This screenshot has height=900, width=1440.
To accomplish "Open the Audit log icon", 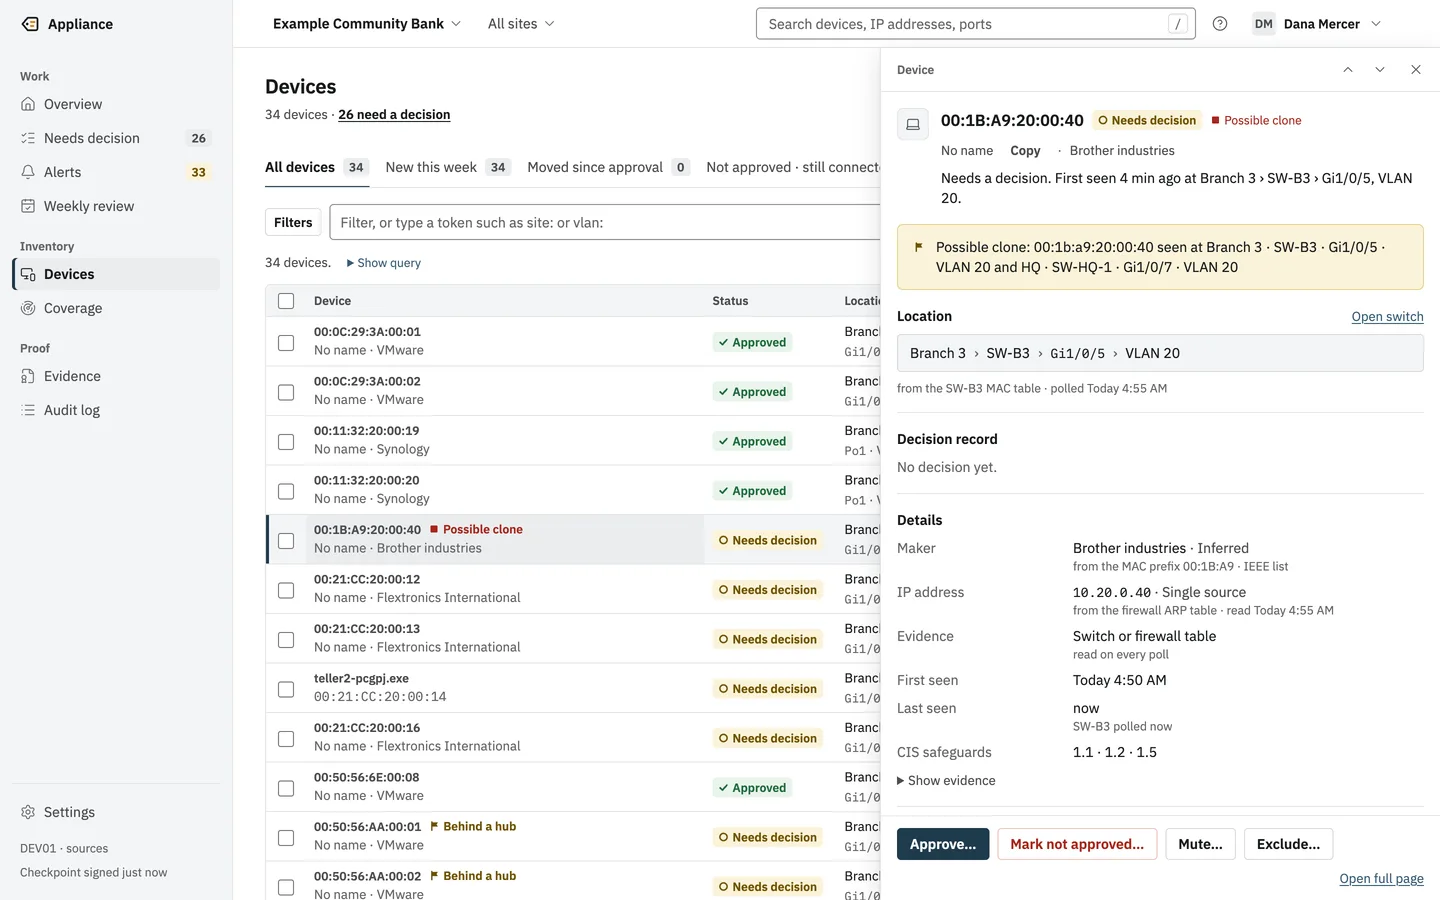I will 28,410.
